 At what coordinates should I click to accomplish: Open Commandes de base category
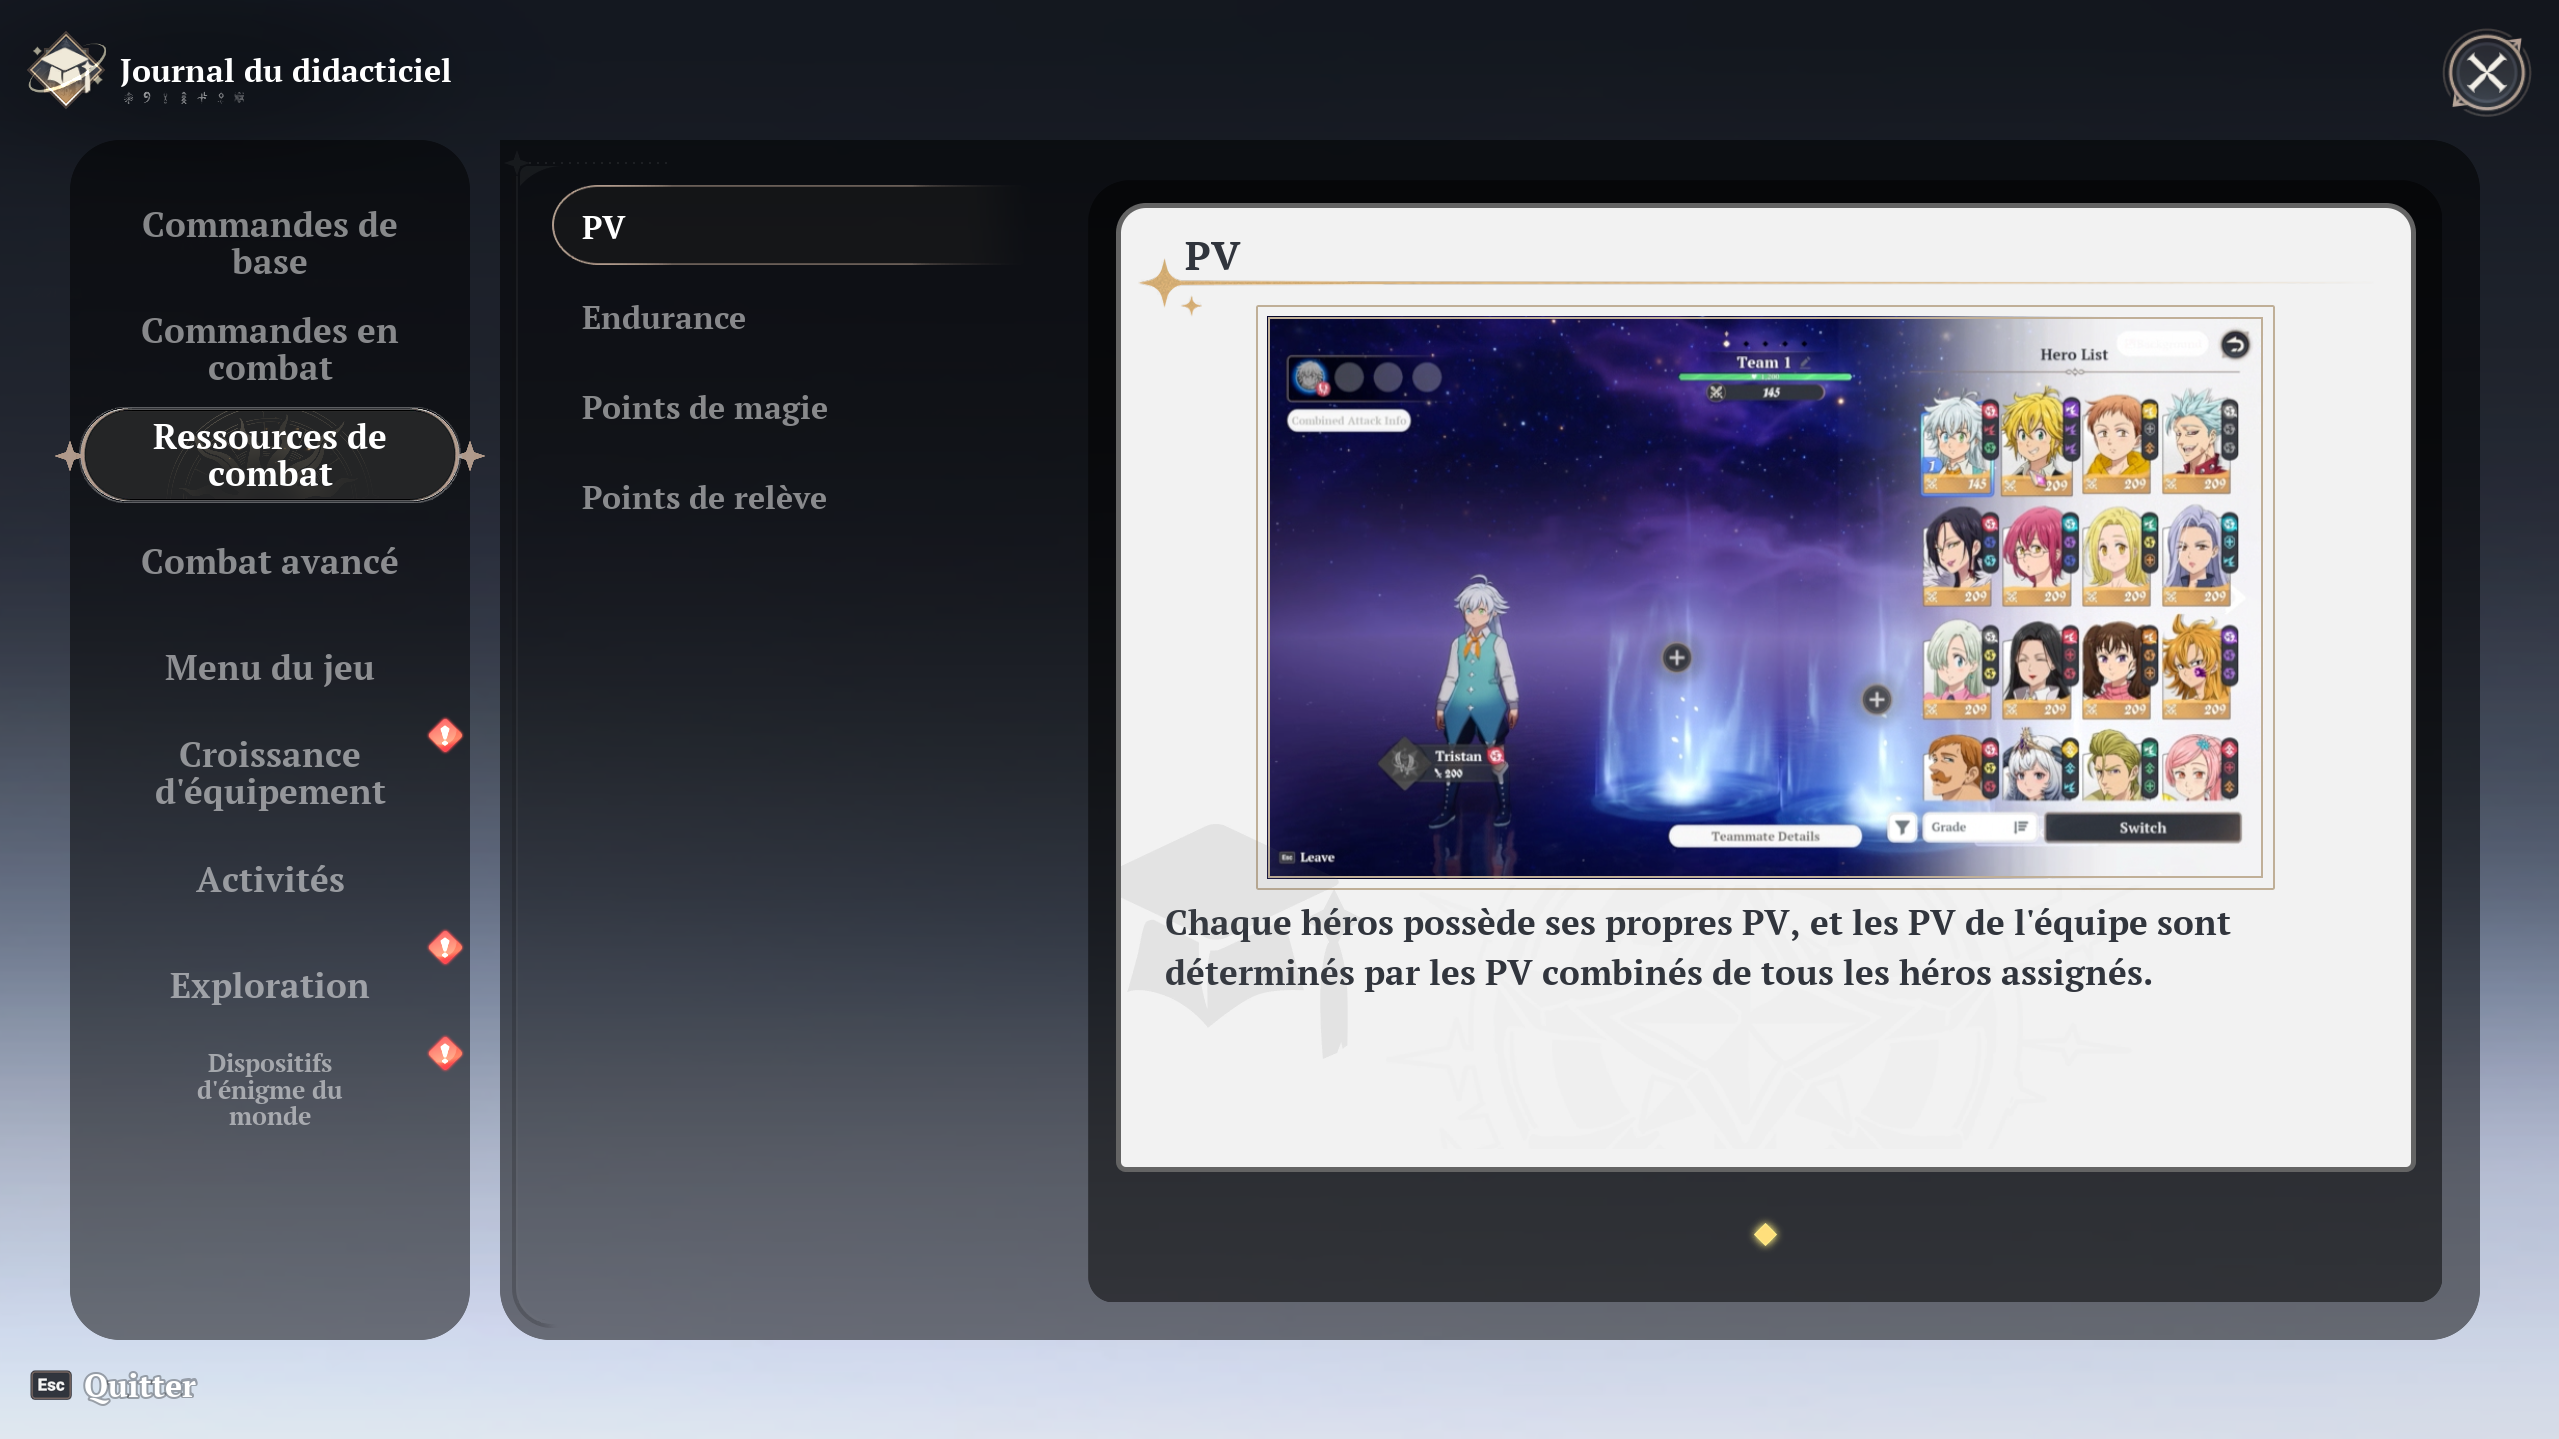pos(269,243)
